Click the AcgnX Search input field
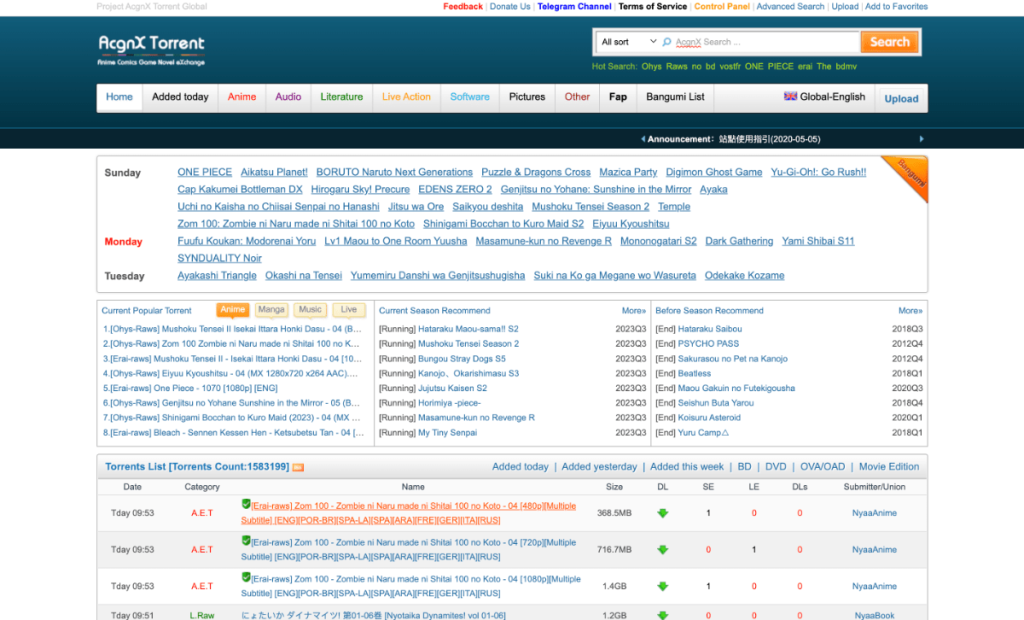 click(766, 42)
